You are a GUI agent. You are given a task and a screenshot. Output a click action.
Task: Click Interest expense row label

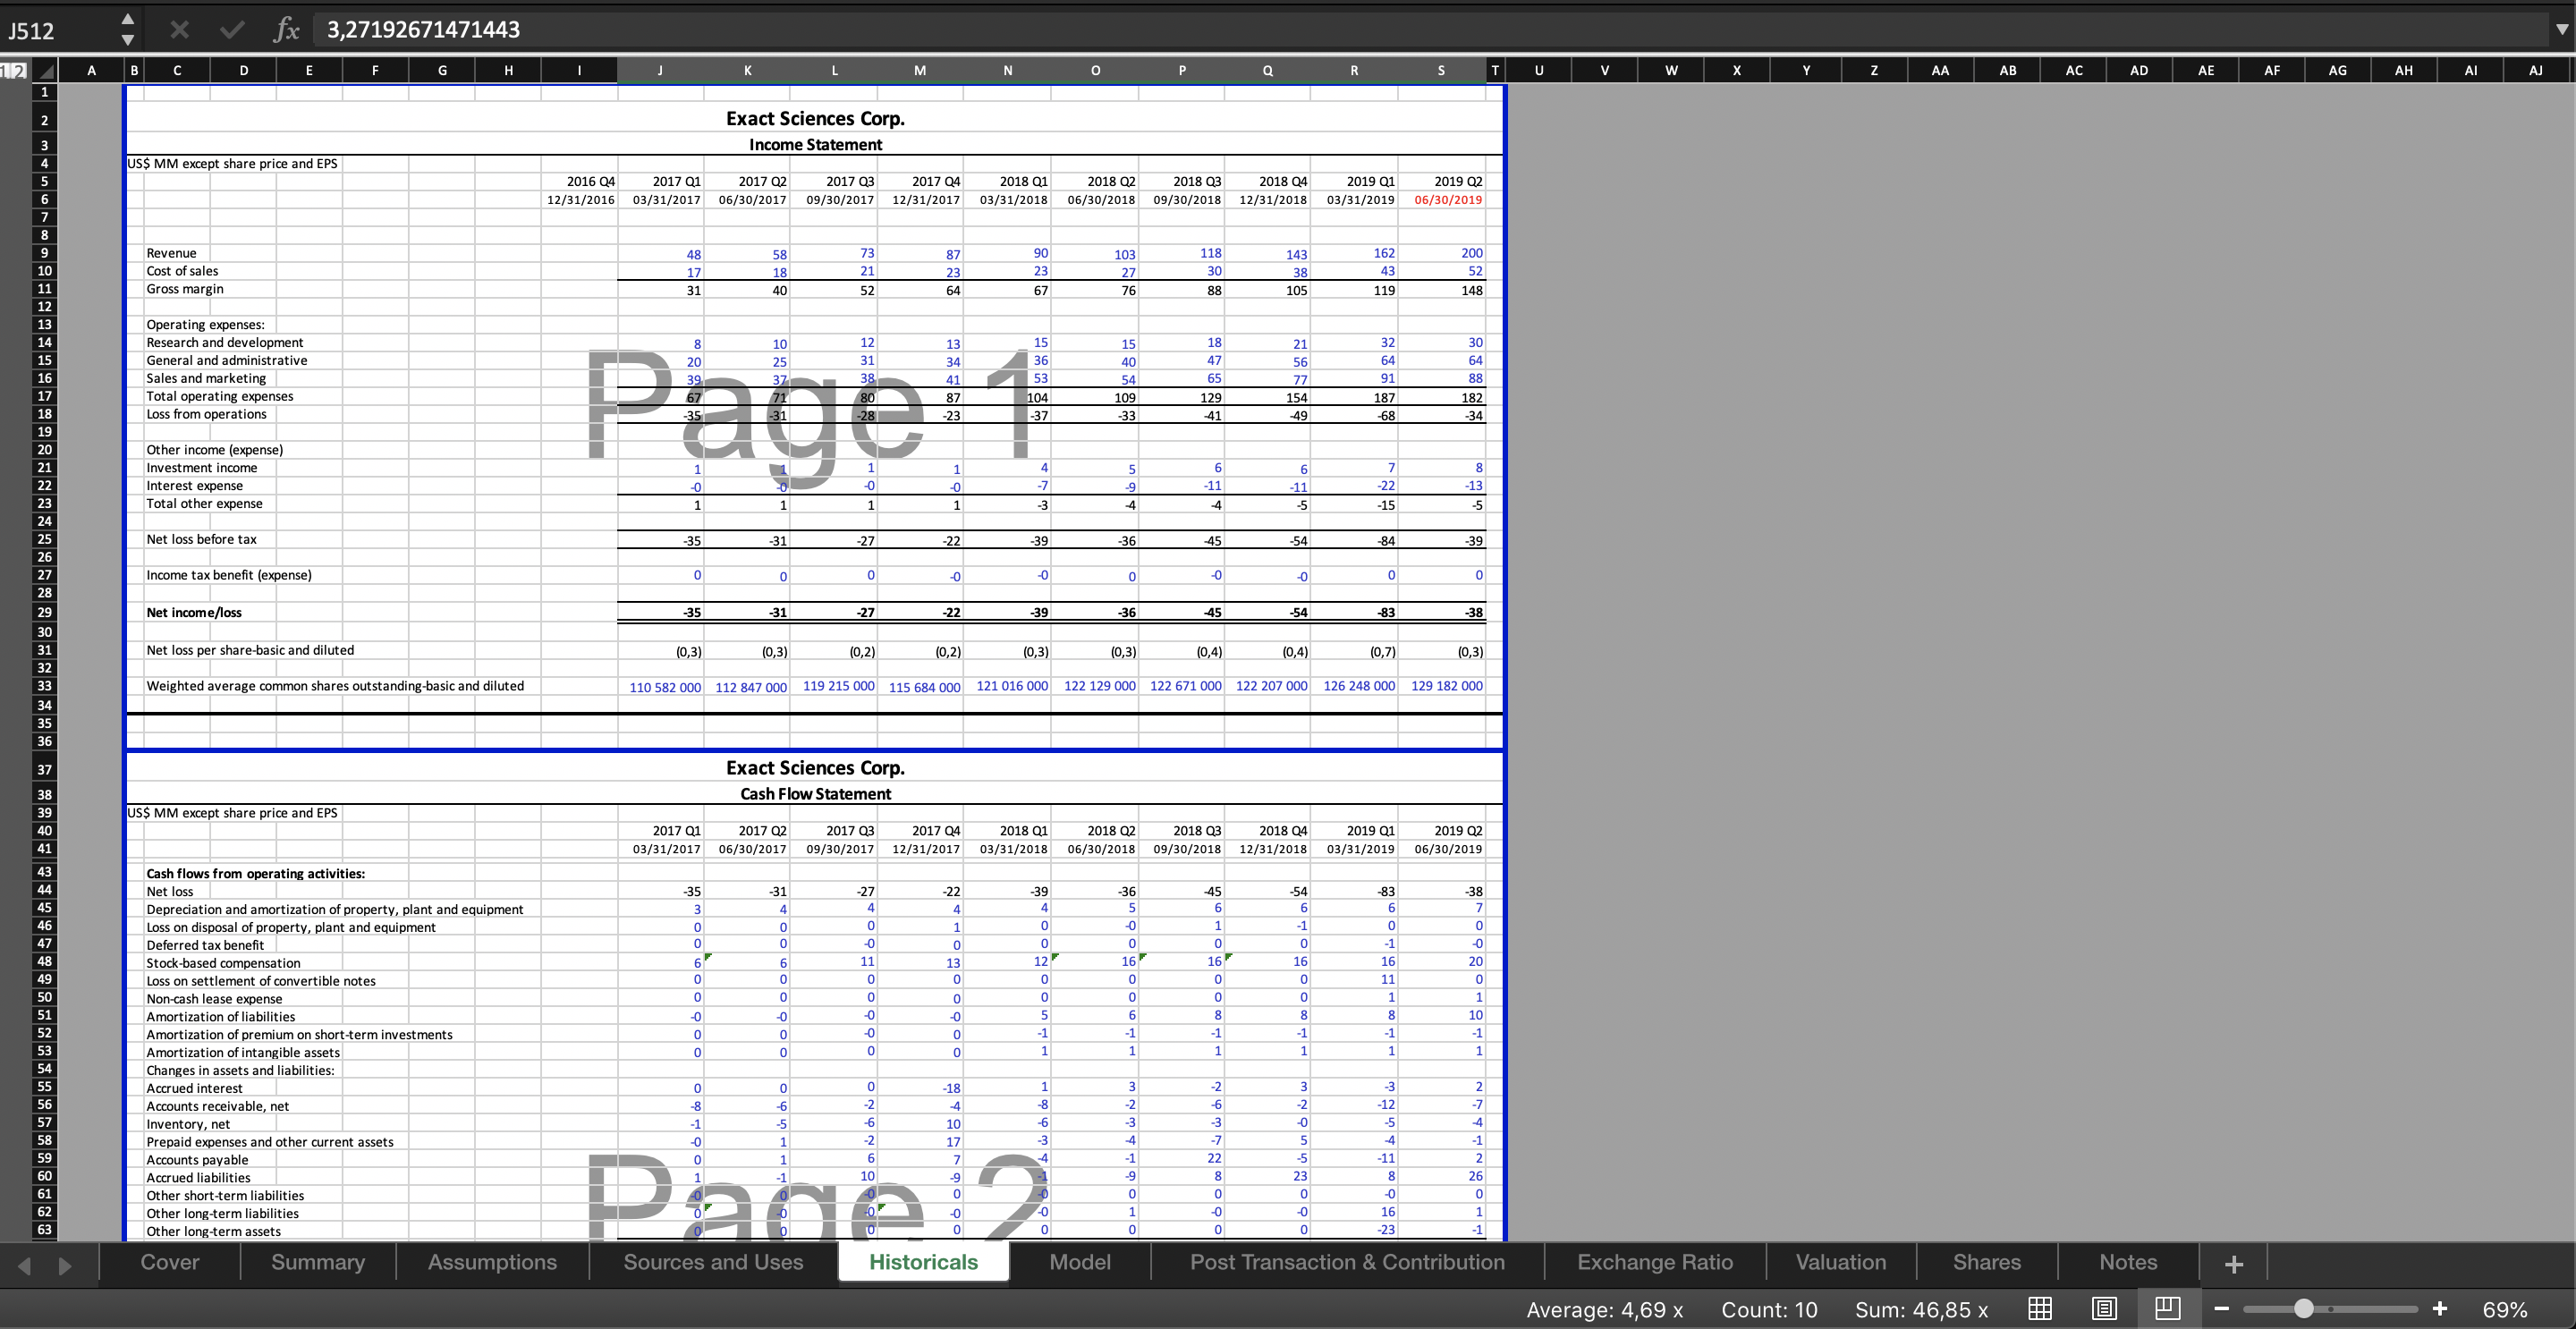(x=195, y=486)
